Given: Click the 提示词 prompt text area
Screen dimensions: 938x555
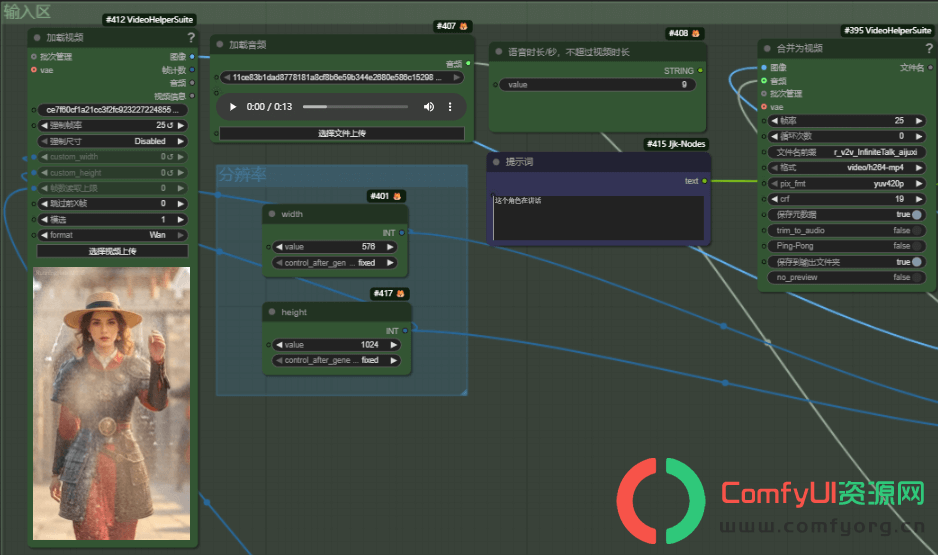Looking at the screenshot, I should coord(598,218).
